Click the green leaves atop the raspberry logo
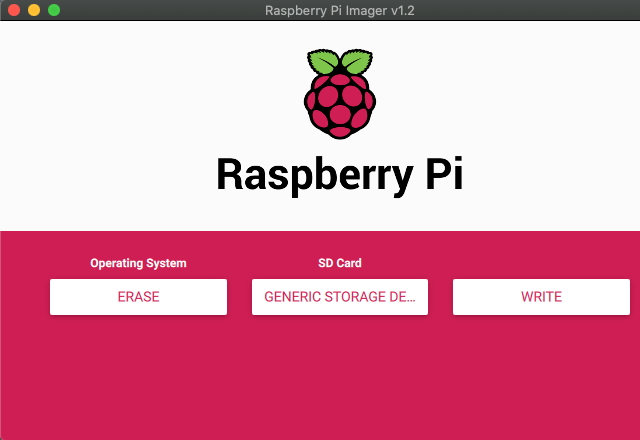This screenshot has width=640, height=440. 339,62
